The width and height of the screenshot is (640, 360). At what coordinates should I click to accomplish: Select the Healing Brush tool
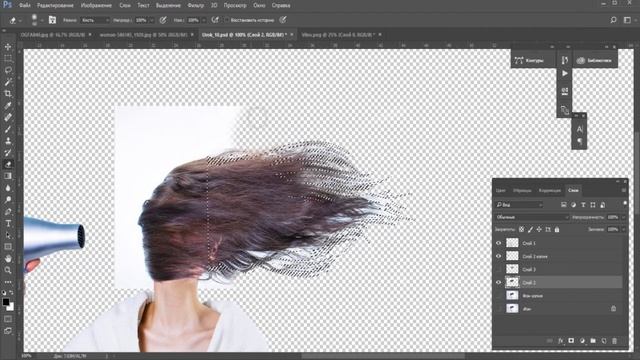click(x=8, y=118)
